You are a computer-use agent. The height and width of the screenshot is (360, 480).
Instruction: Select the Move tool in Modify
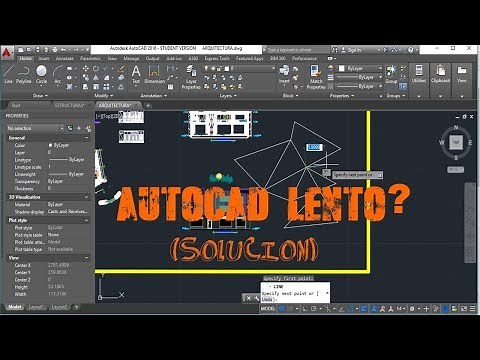[86, 69]
